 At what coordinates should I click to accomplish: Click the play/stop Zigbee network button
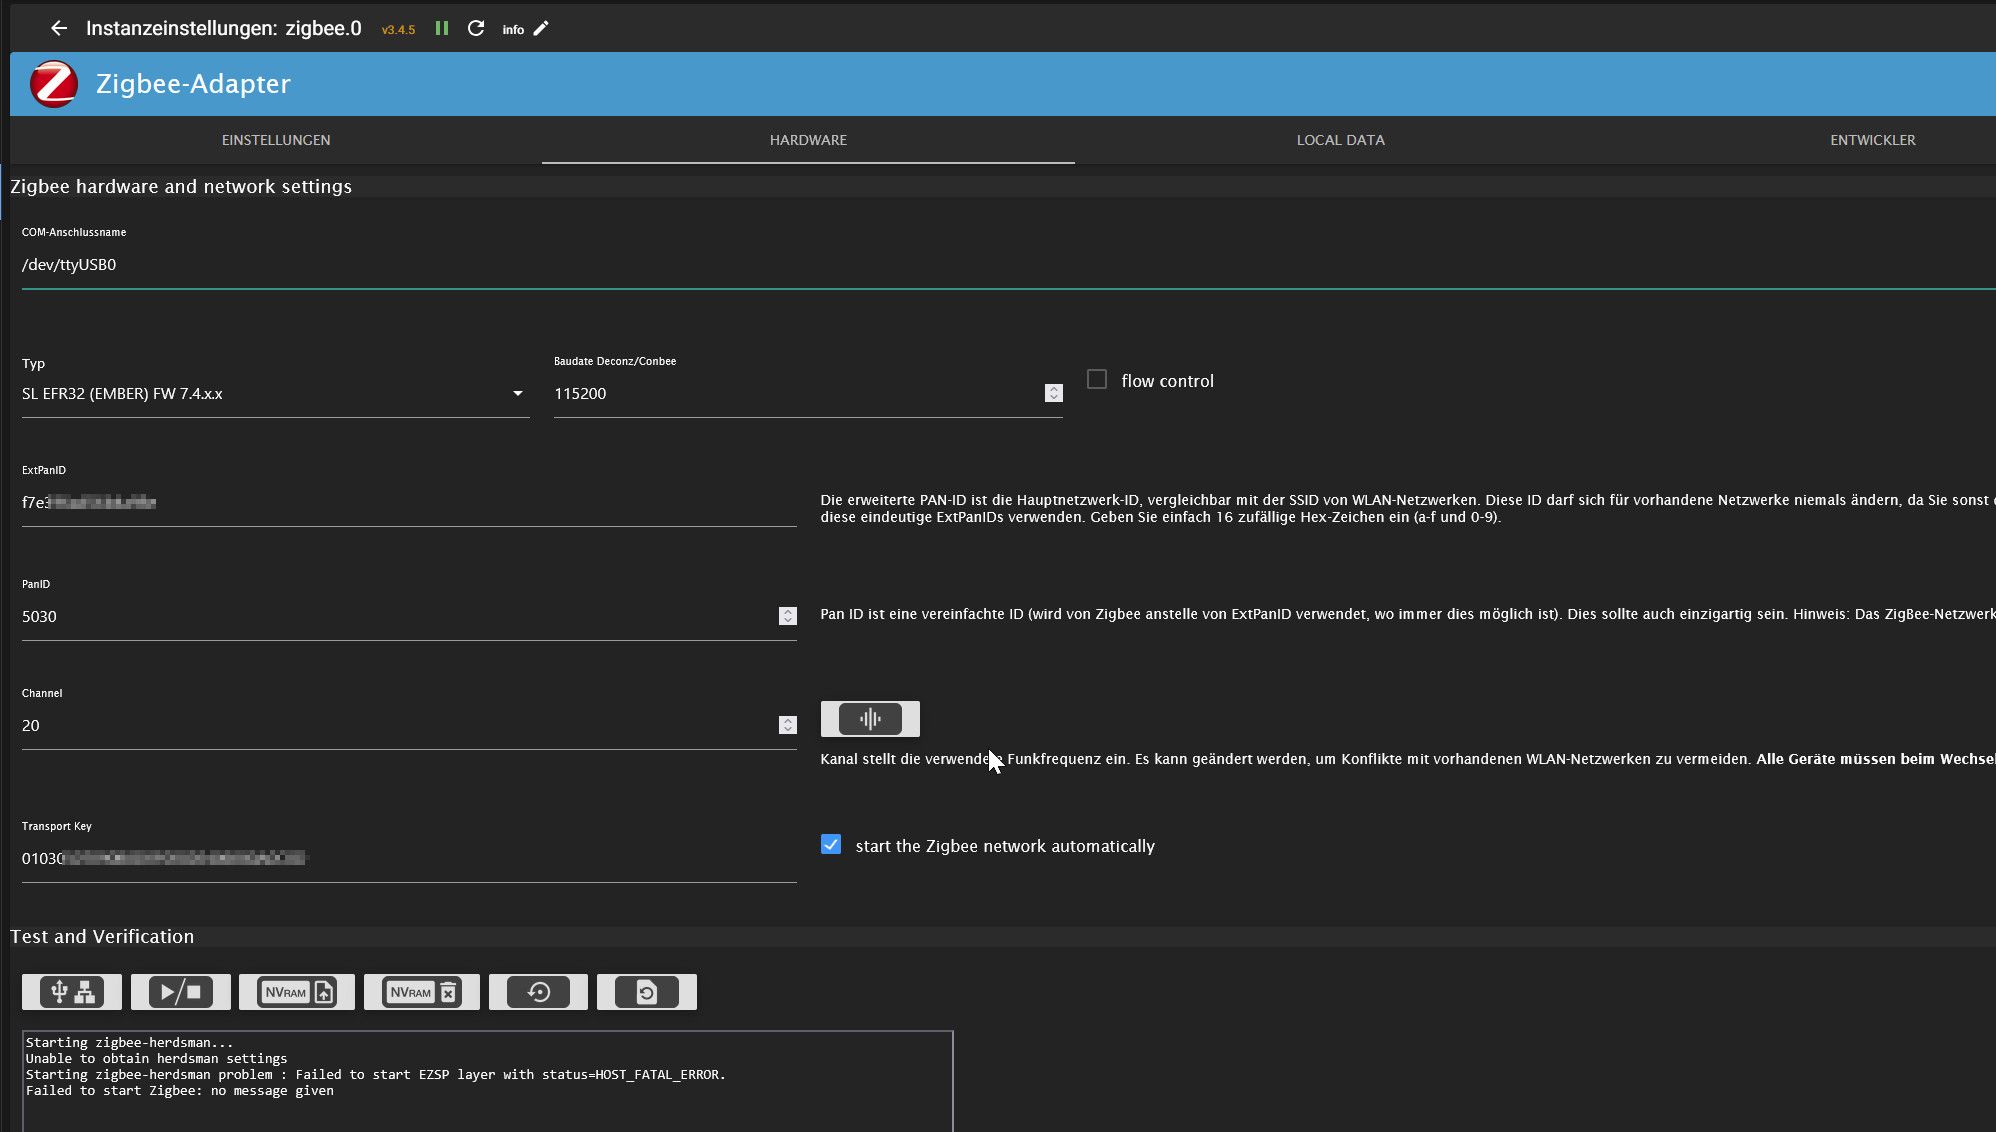(x=181, y=992)
